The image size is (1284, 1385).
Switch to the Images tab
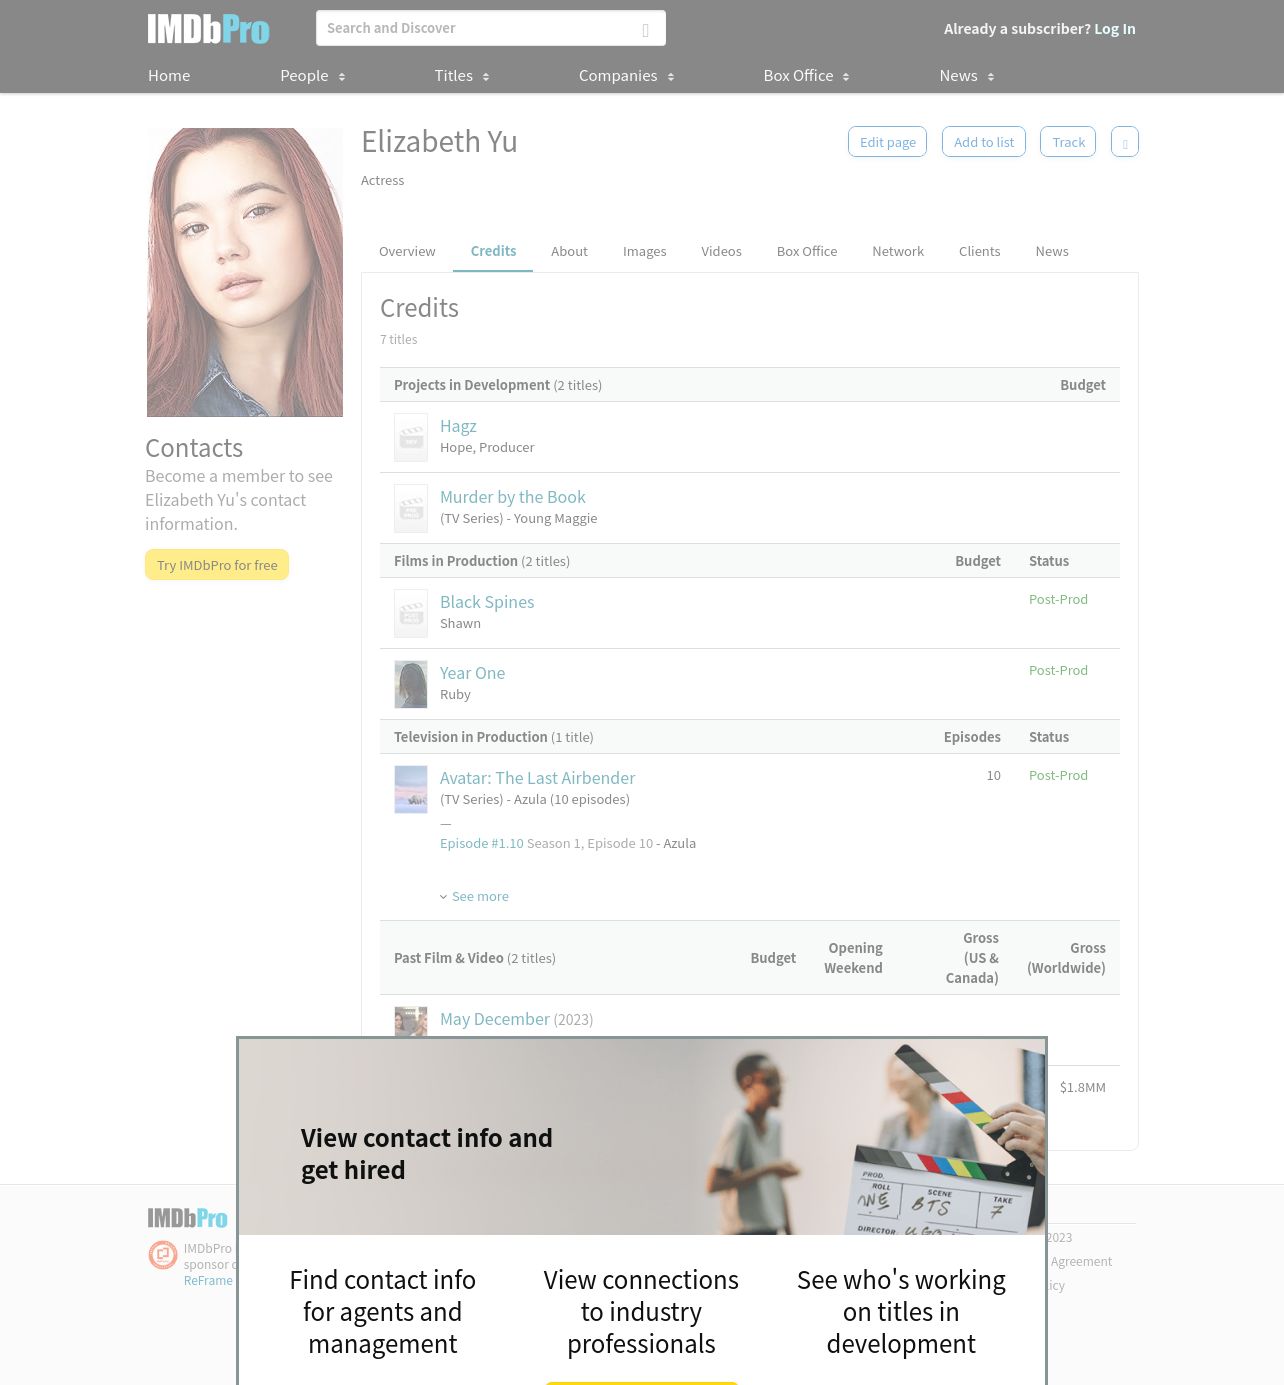(x=644, y=251)
